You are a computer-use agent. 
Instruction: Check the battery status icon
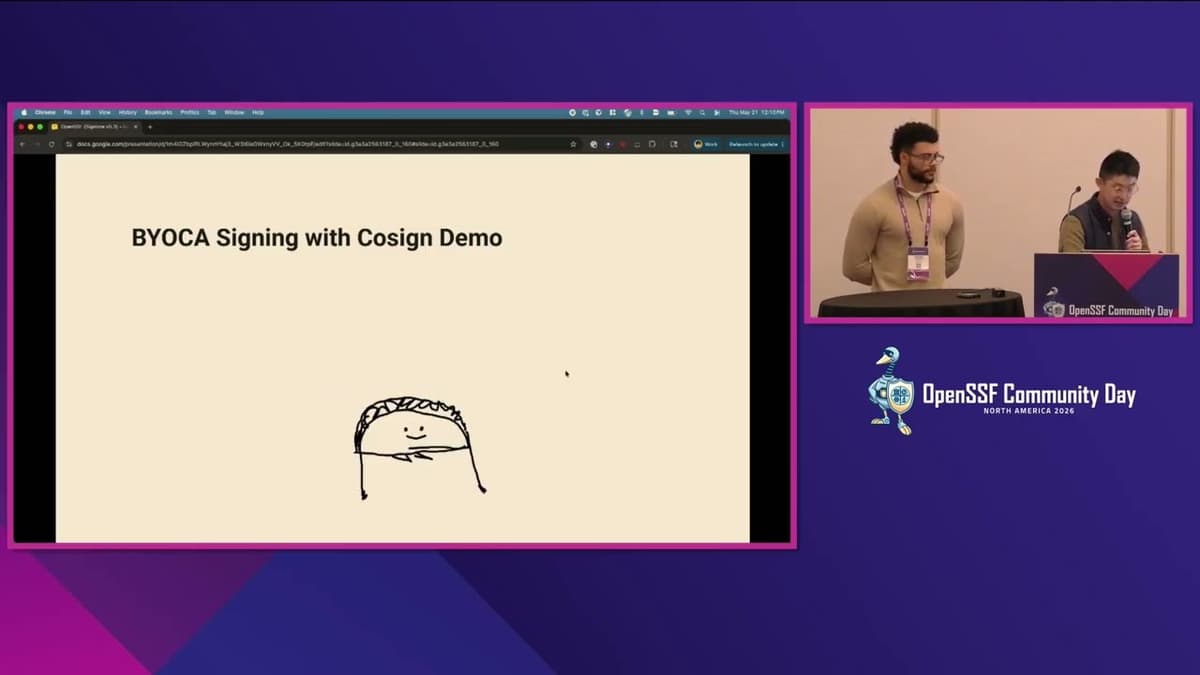pos(671,112)
